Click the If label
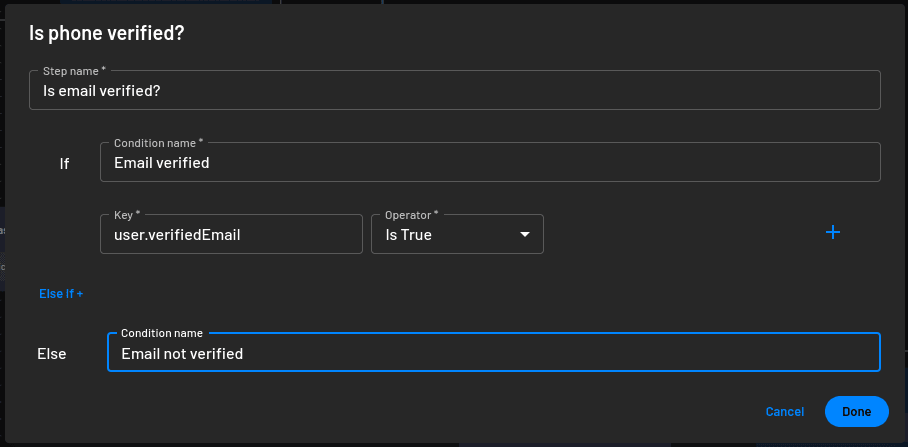This screenshot has width=908, height=447. 64,164
